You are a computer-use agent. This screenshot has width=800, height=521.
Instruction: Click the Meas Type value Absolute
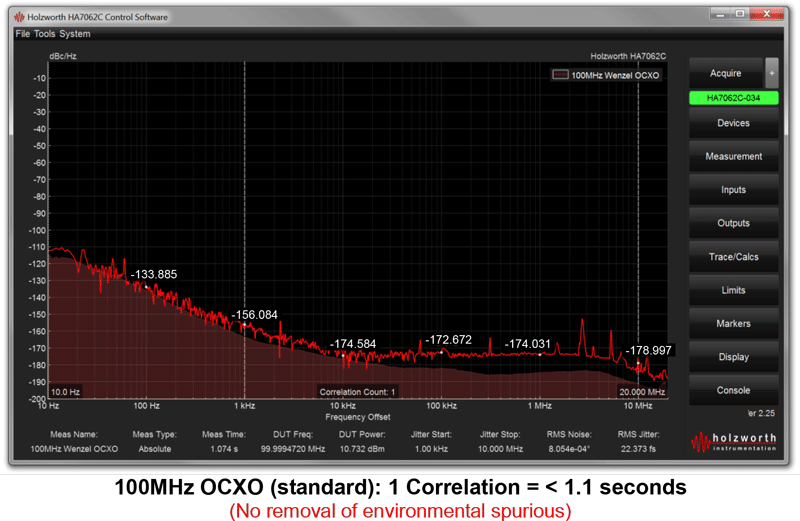[155, 449]
